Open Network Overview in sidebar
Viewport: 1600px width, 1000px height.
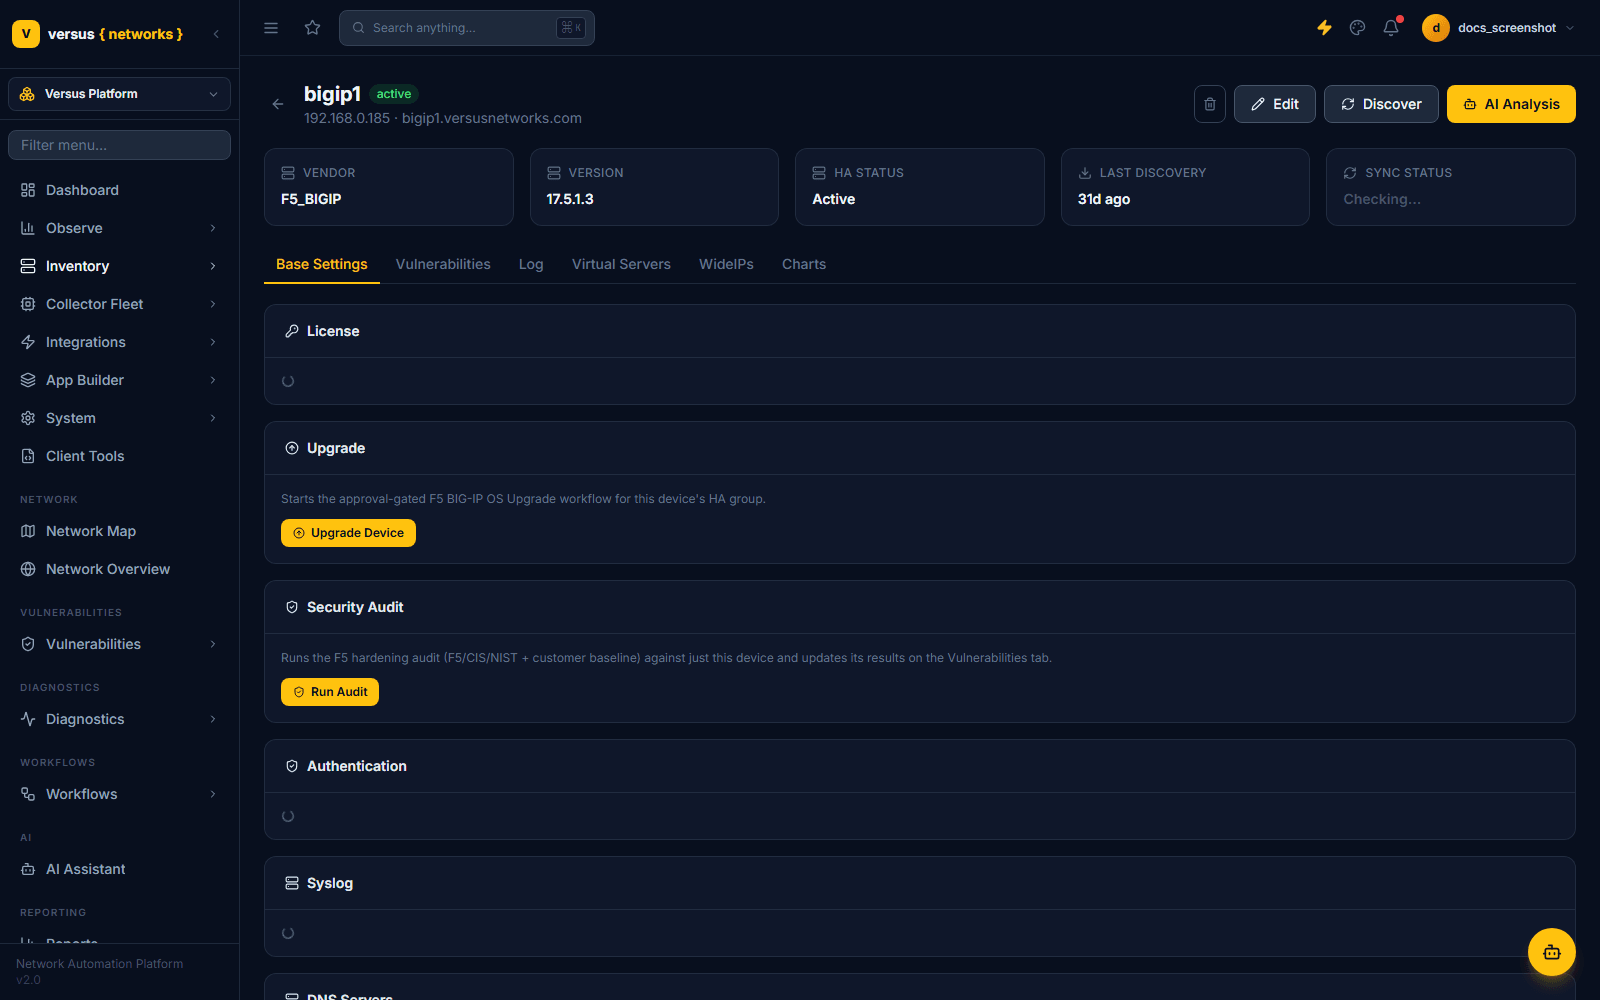[120, 569]
